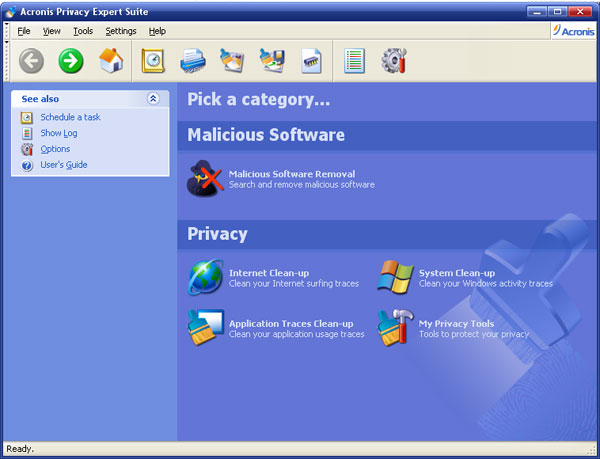
Task: Go to Home via house icon
Action: (x=111, y=60)
